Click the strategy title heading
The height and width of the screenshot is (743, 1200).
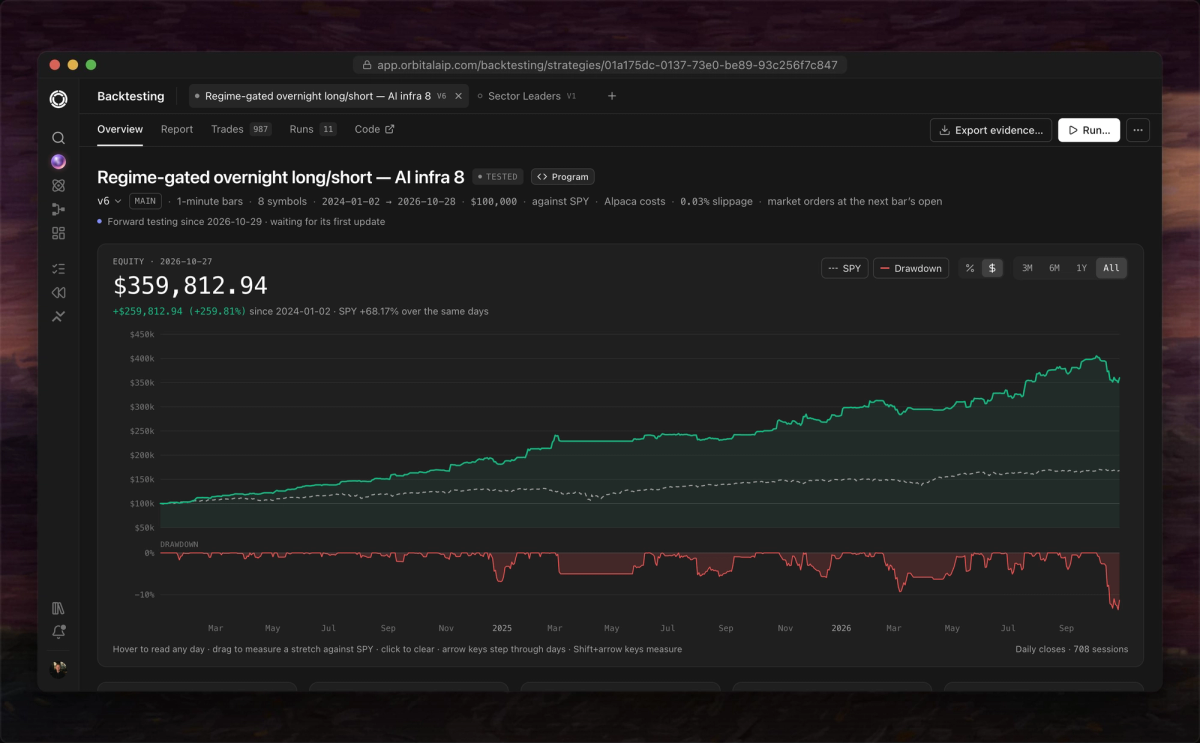coord(281,177)
